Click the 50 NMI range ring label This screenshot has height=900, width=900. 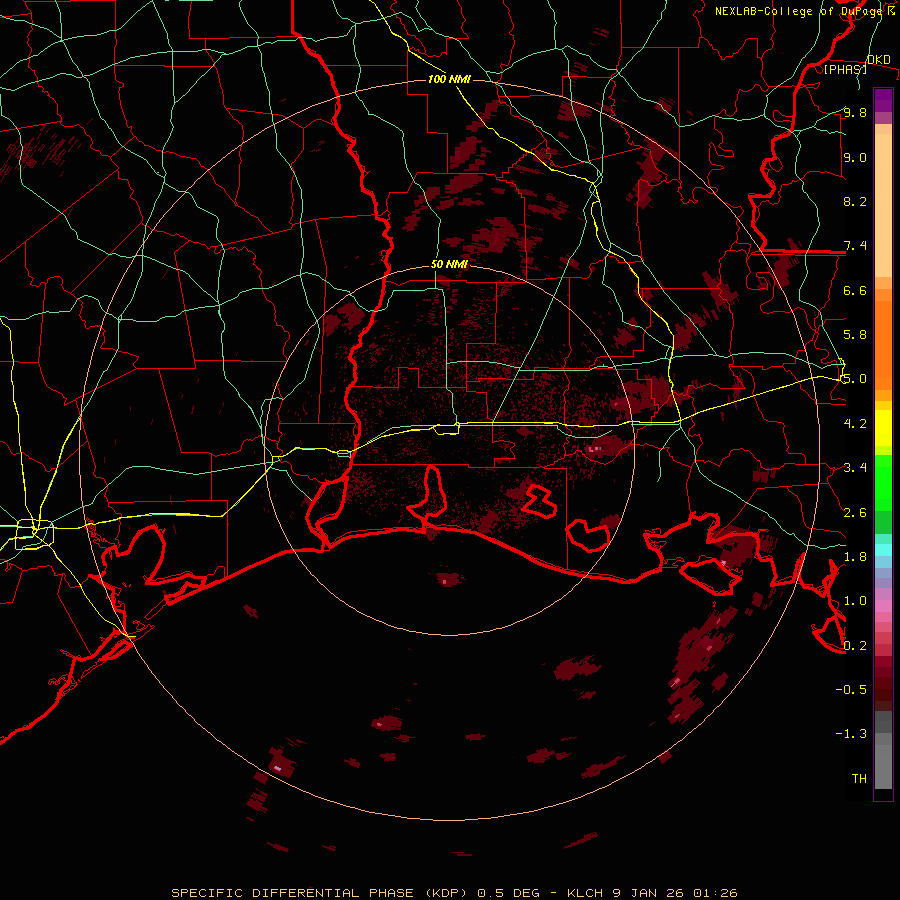coord(449,265)
